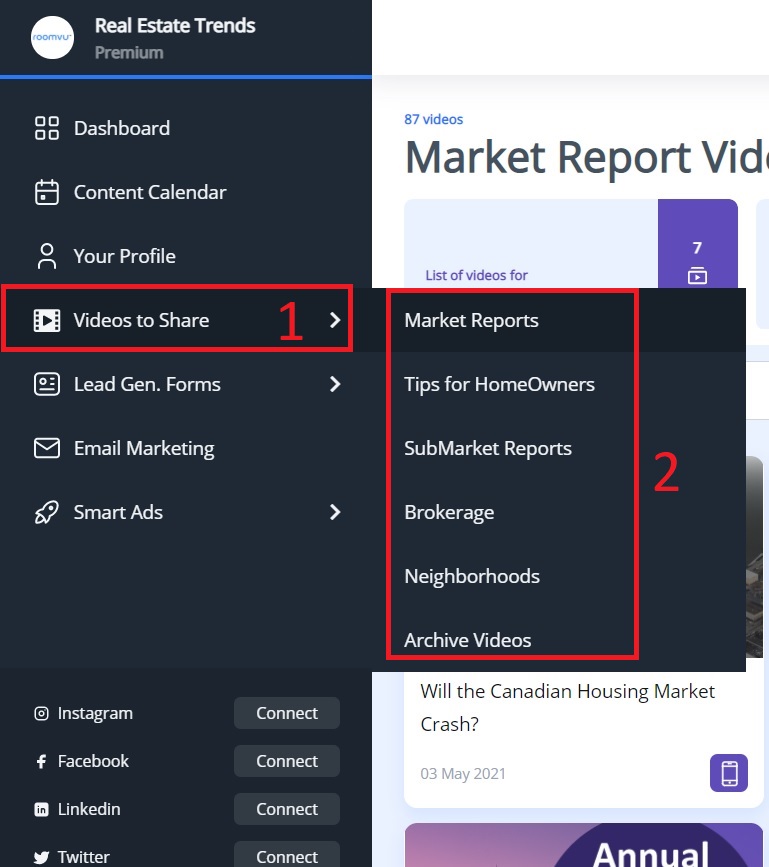Expand the Videos to Share chevron

[x=336, y=320]
